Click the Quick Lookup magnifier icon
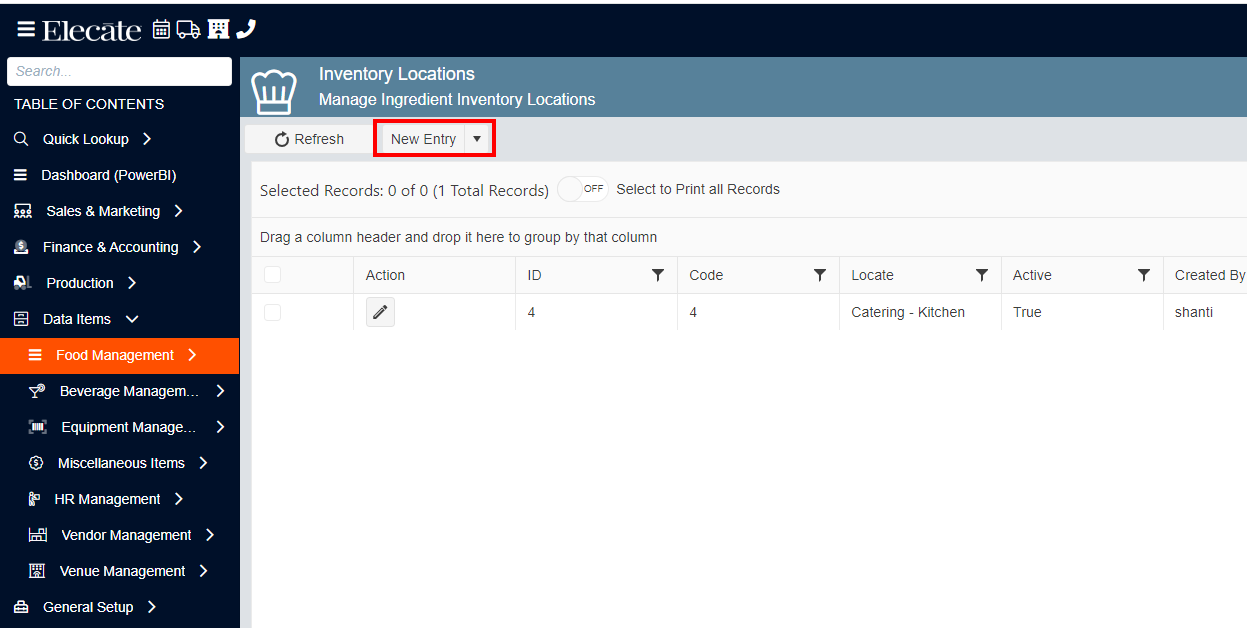This screenshot has height=628, width=1247. (21, 139)
